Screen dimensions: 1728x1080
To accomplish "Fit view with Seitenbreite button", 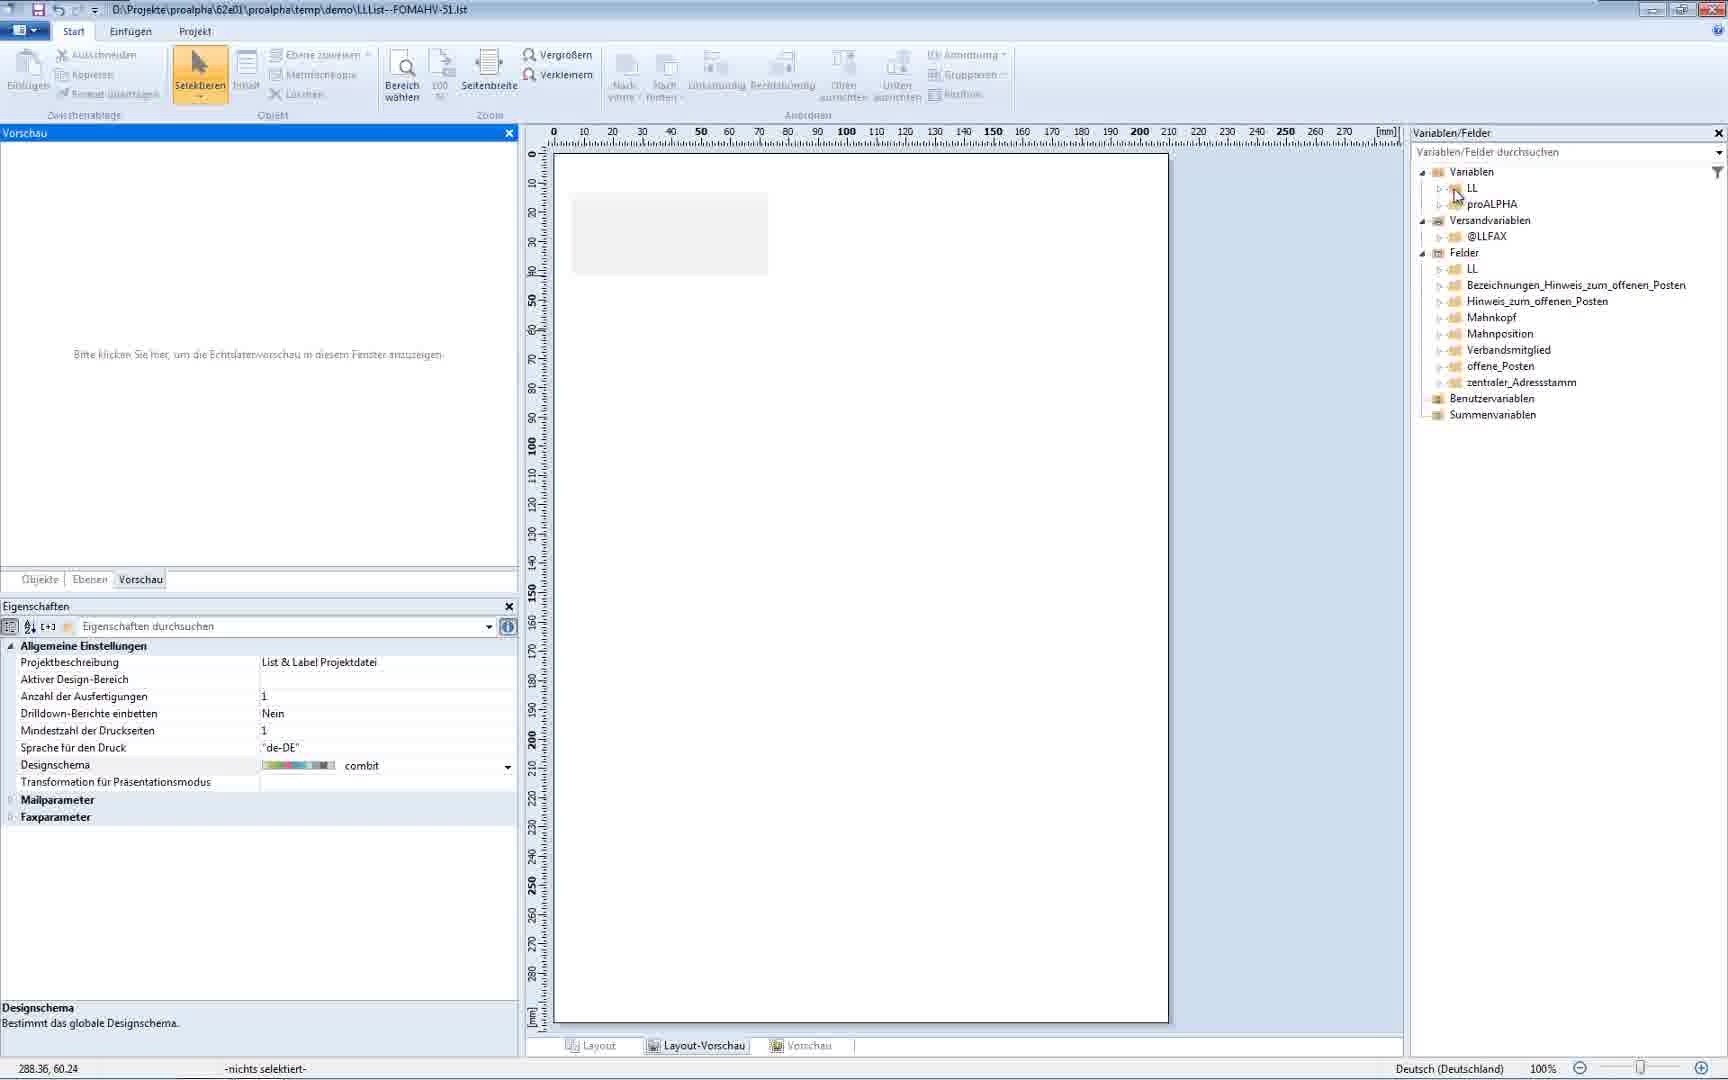I will coord(489,71).
